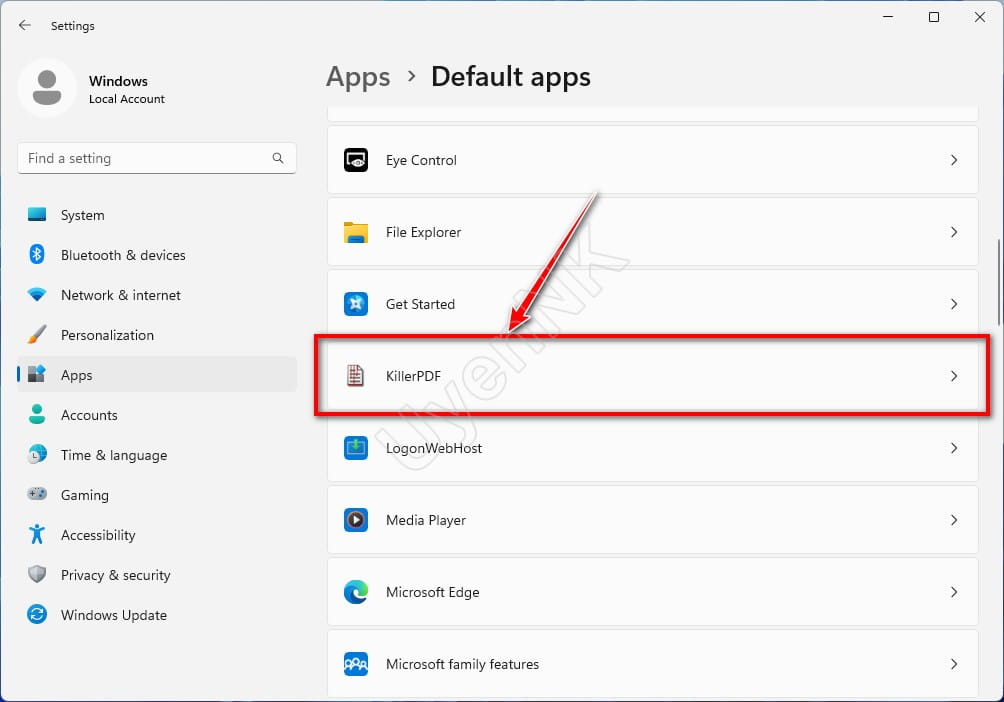Screen dimensions: 1004x702
Task: Open the System settings category
Action: click(x=157, y=215)
